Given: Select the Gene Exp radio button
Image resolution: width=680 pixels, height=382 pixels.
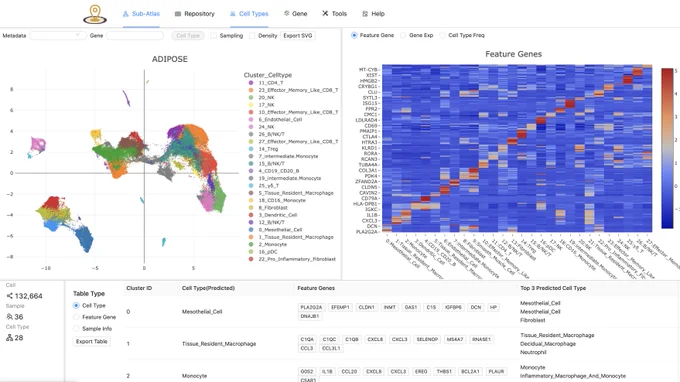Looking at the screenshot, I should pyautogui.click(x=403, y=35).
